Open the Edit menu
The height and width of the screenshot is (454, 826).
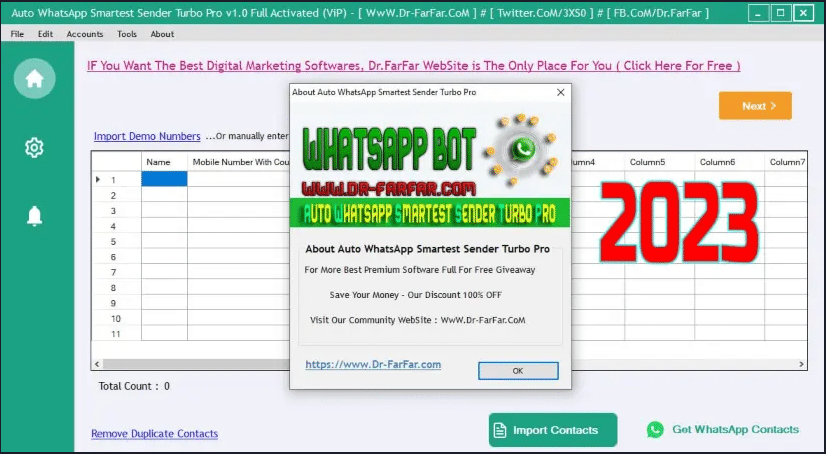click(45, 34)
